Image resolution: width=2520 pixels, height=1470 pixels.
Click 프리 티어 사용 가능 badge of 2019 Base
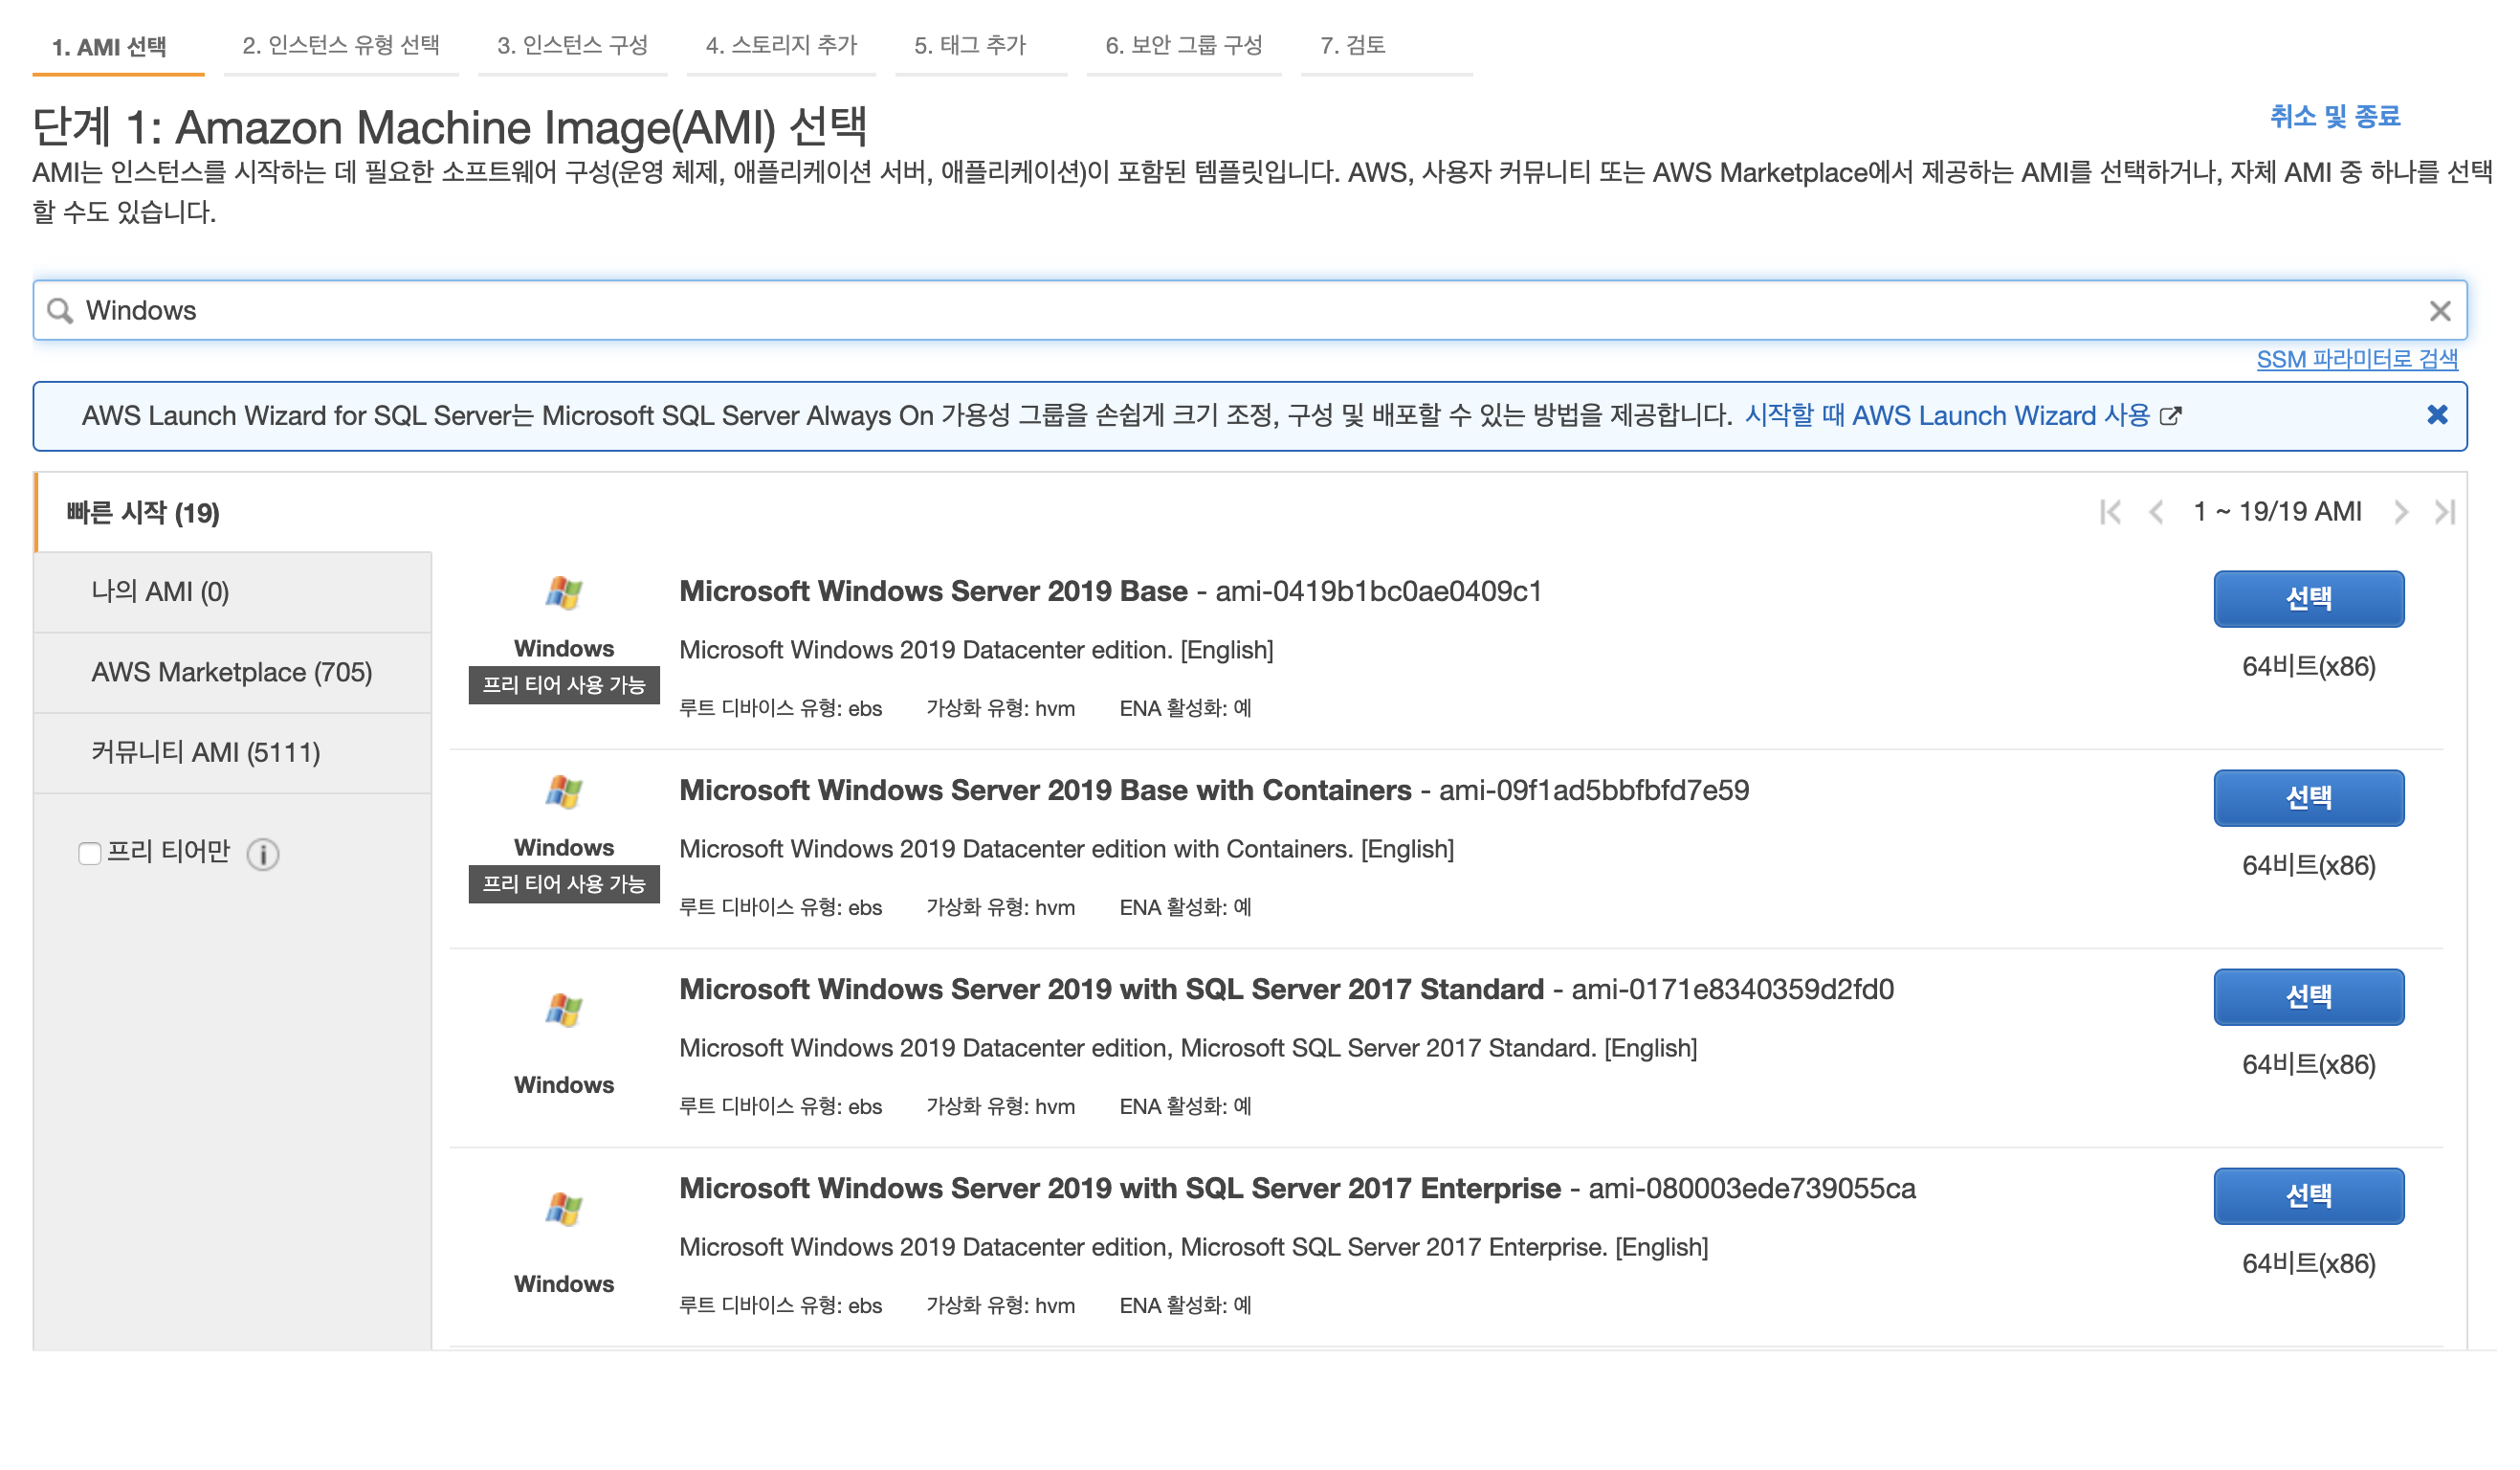tap(564, 685)
